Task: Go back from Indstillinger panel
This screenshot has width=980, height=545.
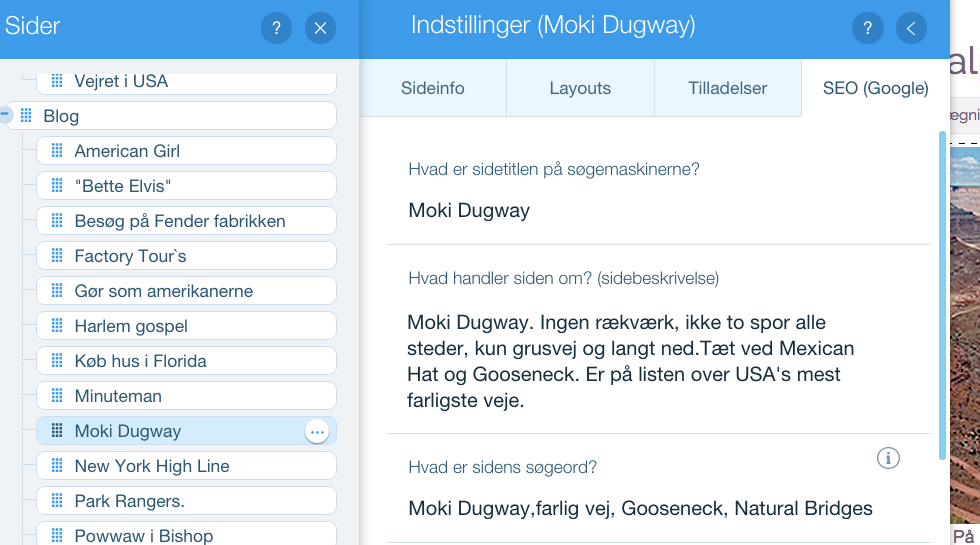Action: [x=911, y=28]
